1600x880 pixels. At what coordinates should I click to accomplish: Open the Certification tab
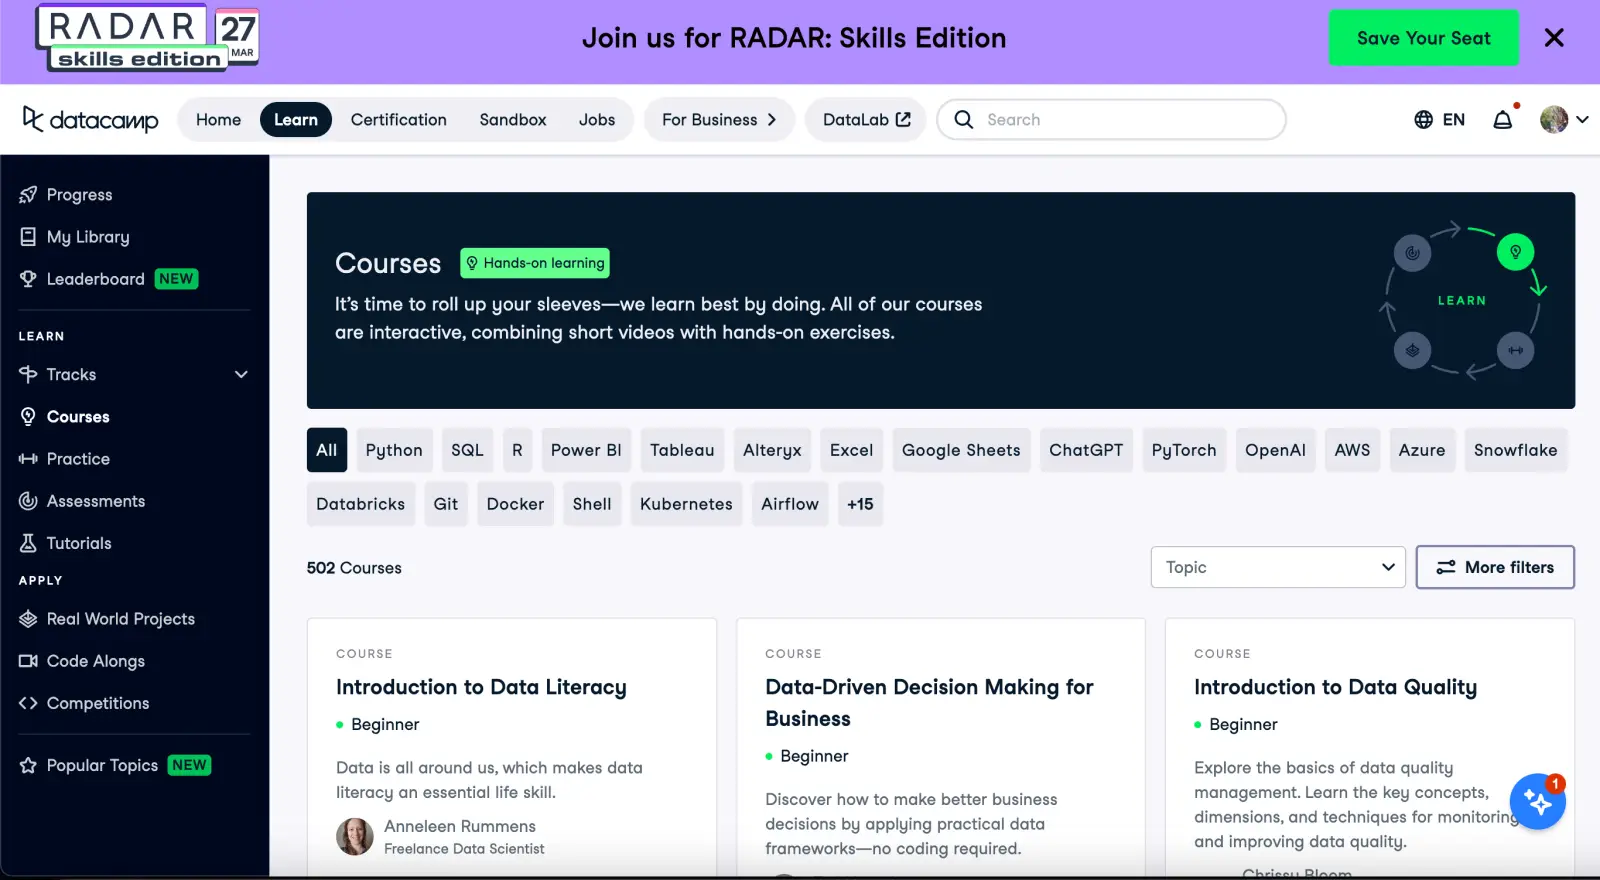pyautogui.click(x=399, y=120)
